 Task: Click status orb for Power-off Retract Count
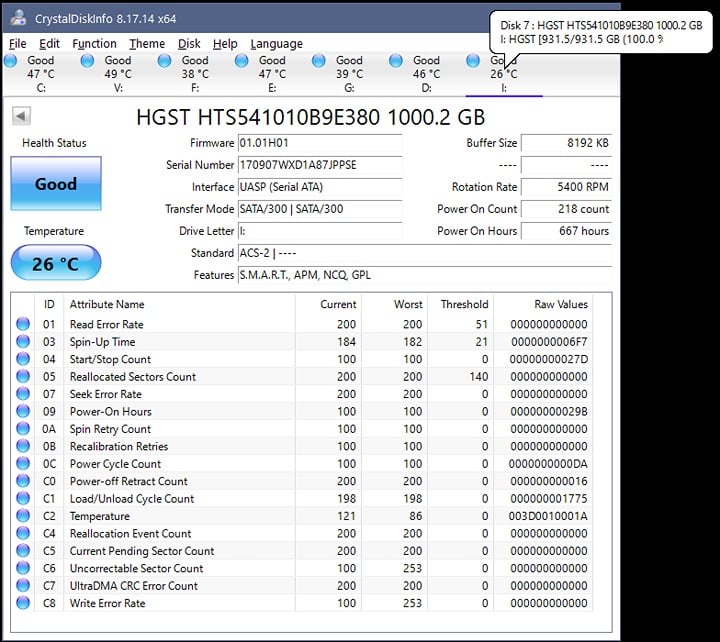click(x=23, y=481)
